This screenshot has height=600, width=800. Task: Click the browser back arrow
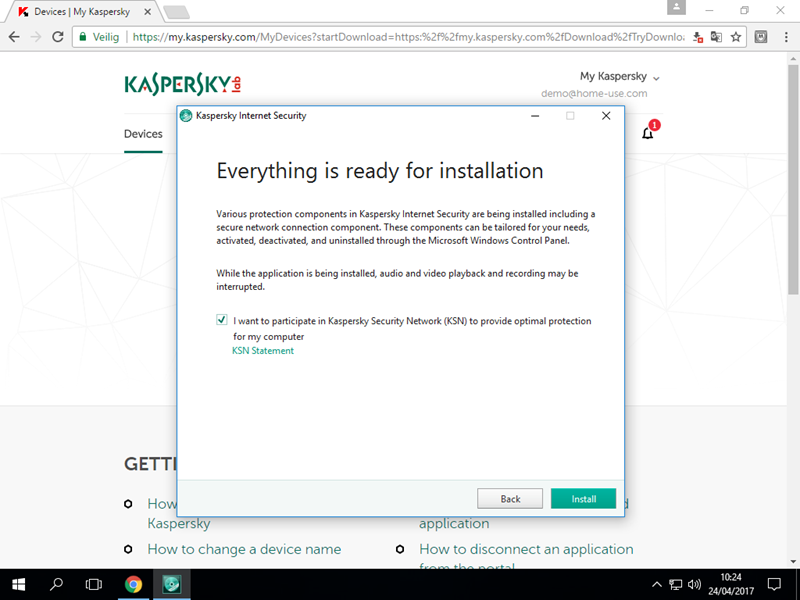tap(14, 36)
